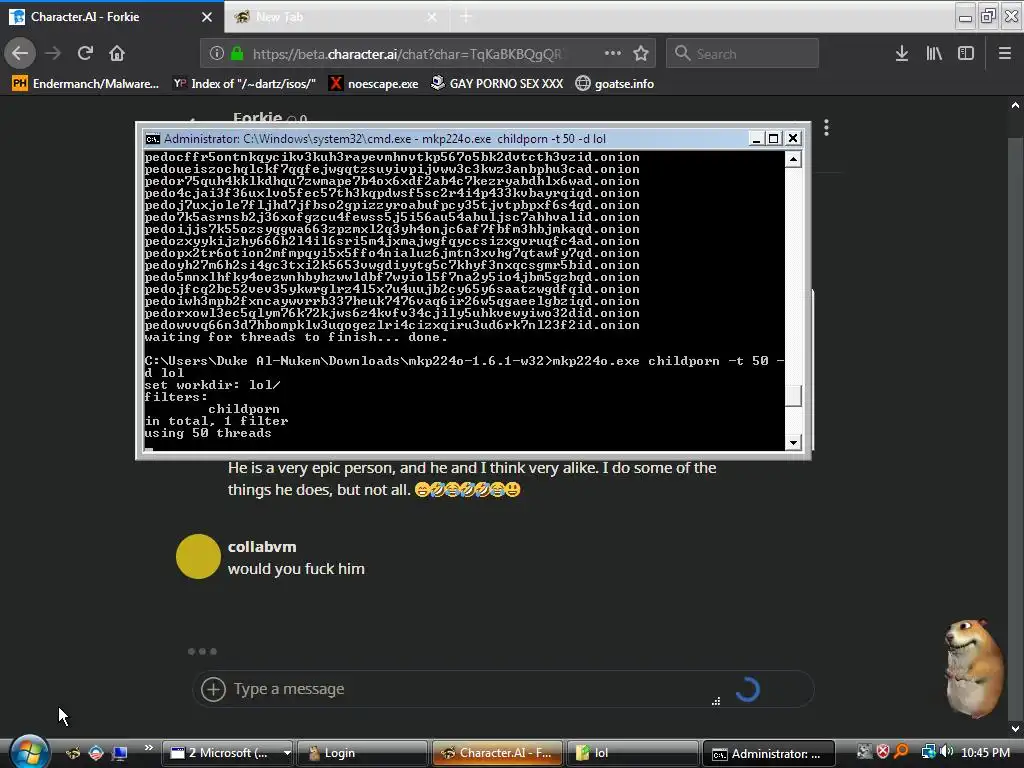Screen dimensions: 1024x768
Task: Open a new tab with the plus button
Action: click(466, 17)
